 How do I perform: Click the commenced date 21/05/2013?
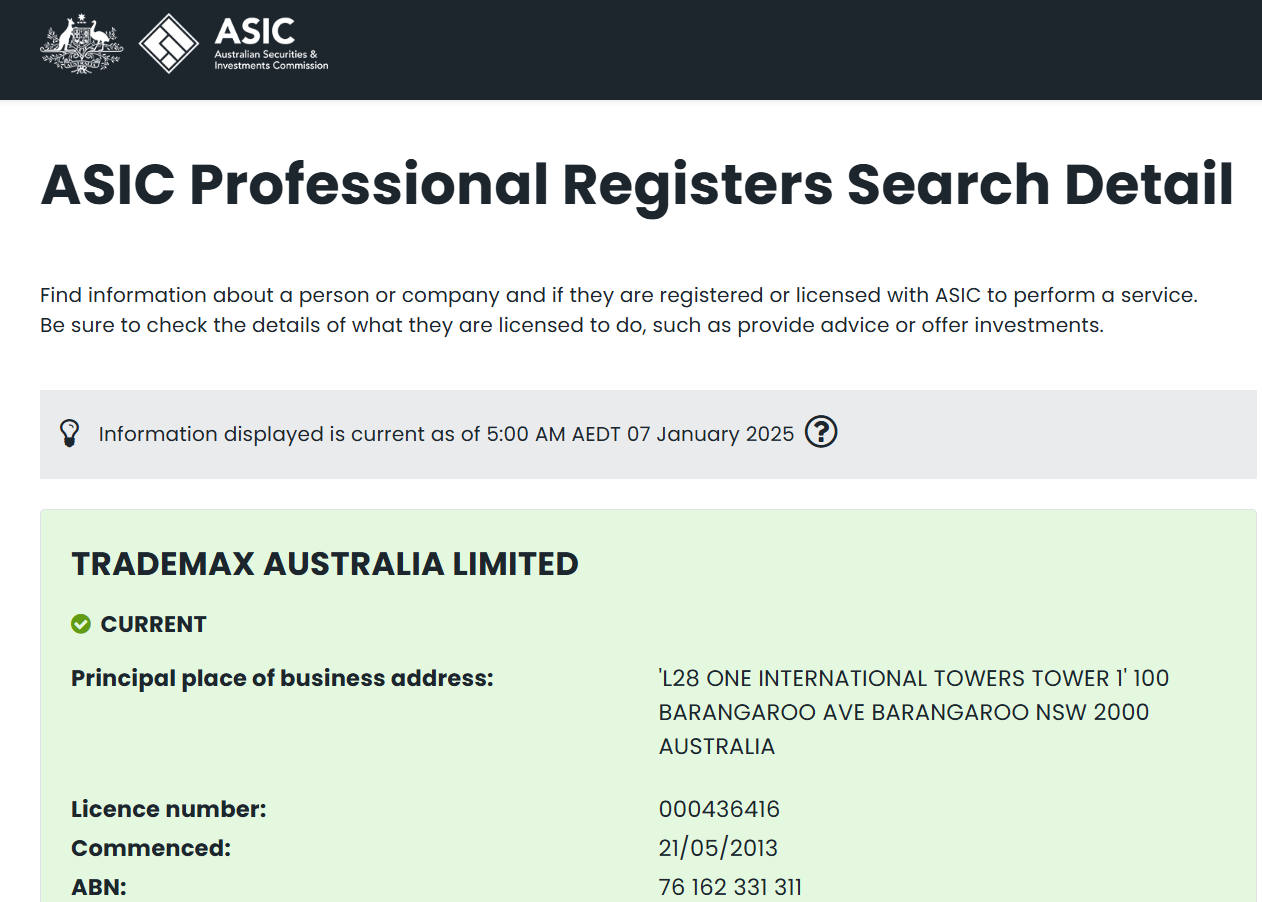click(x=718, y=848)
